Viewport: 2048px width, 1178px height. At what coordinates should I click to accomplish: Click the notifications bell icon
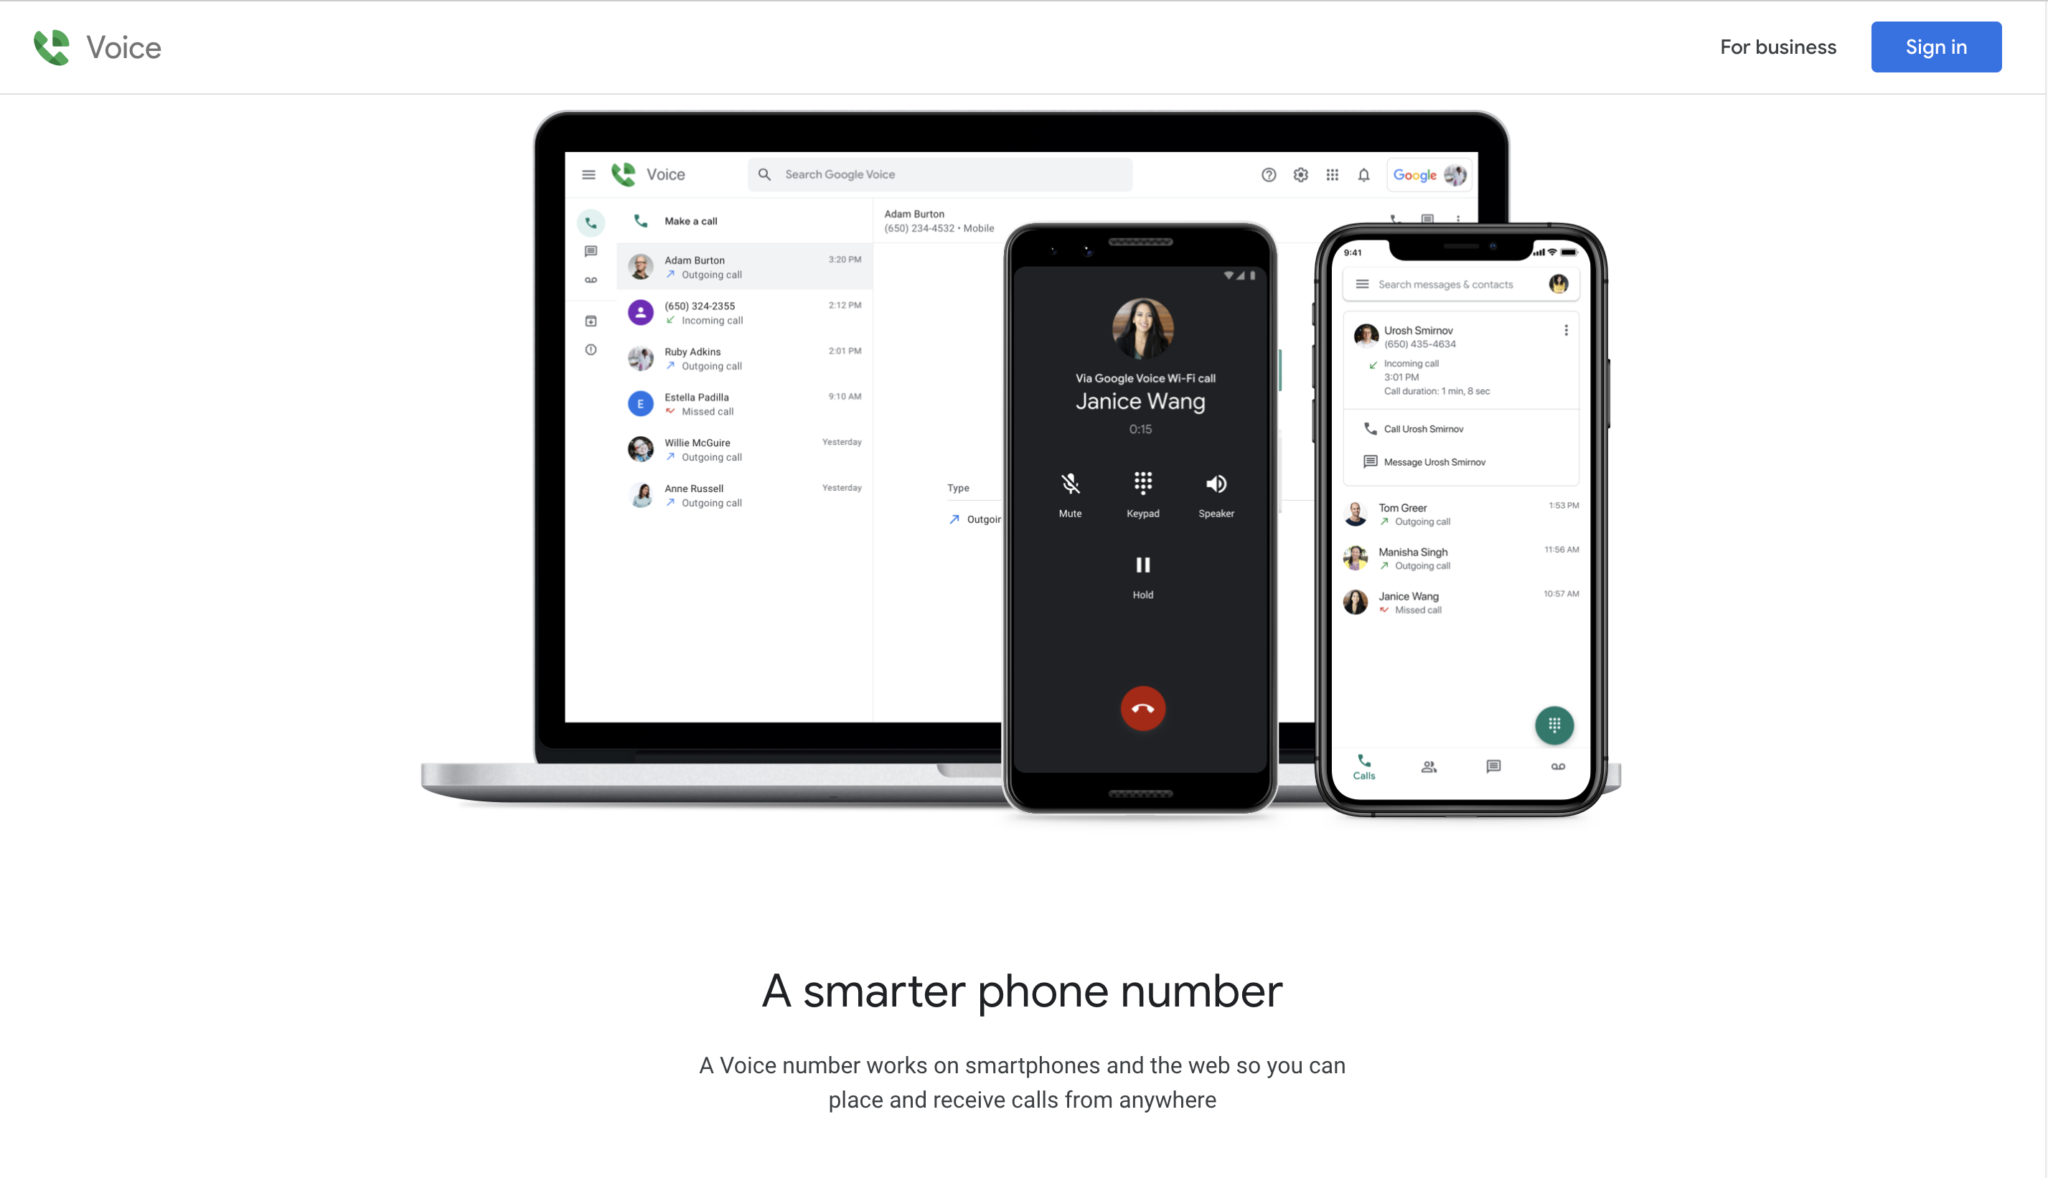[x=1363, y=173]
